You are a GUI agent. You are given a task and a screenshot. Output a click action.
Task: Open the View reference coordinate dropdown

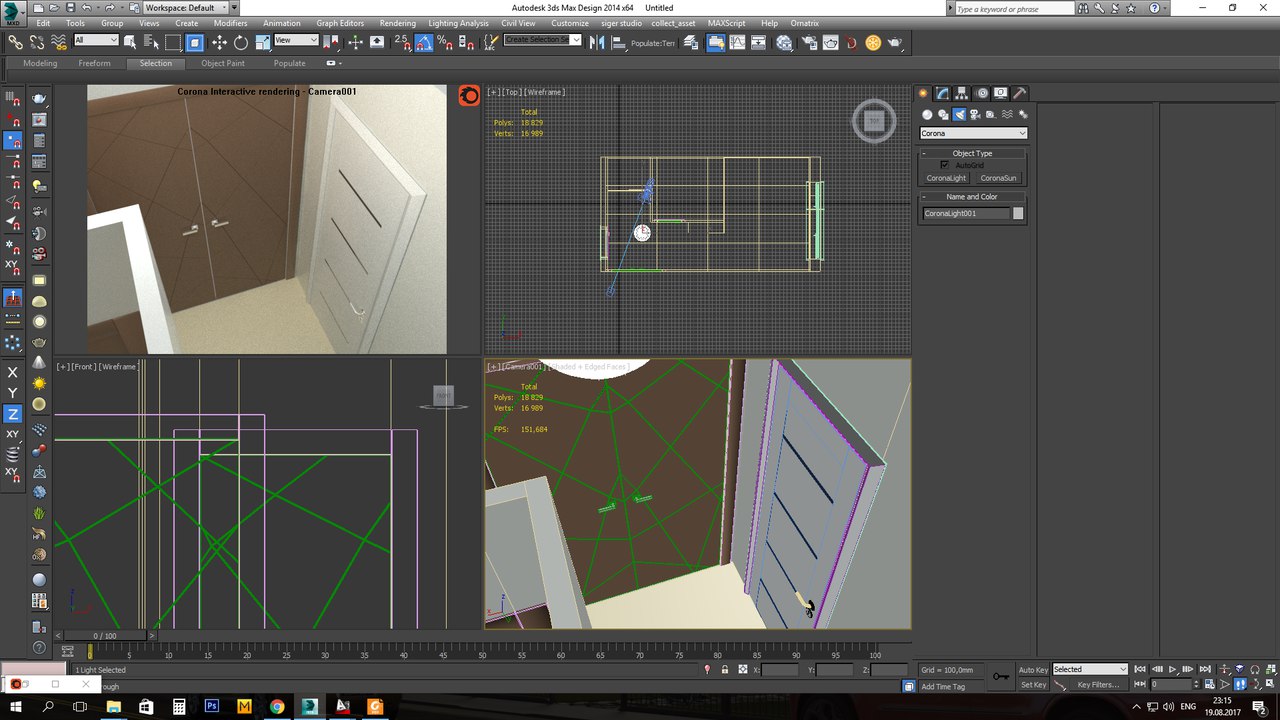click(296, 40)
